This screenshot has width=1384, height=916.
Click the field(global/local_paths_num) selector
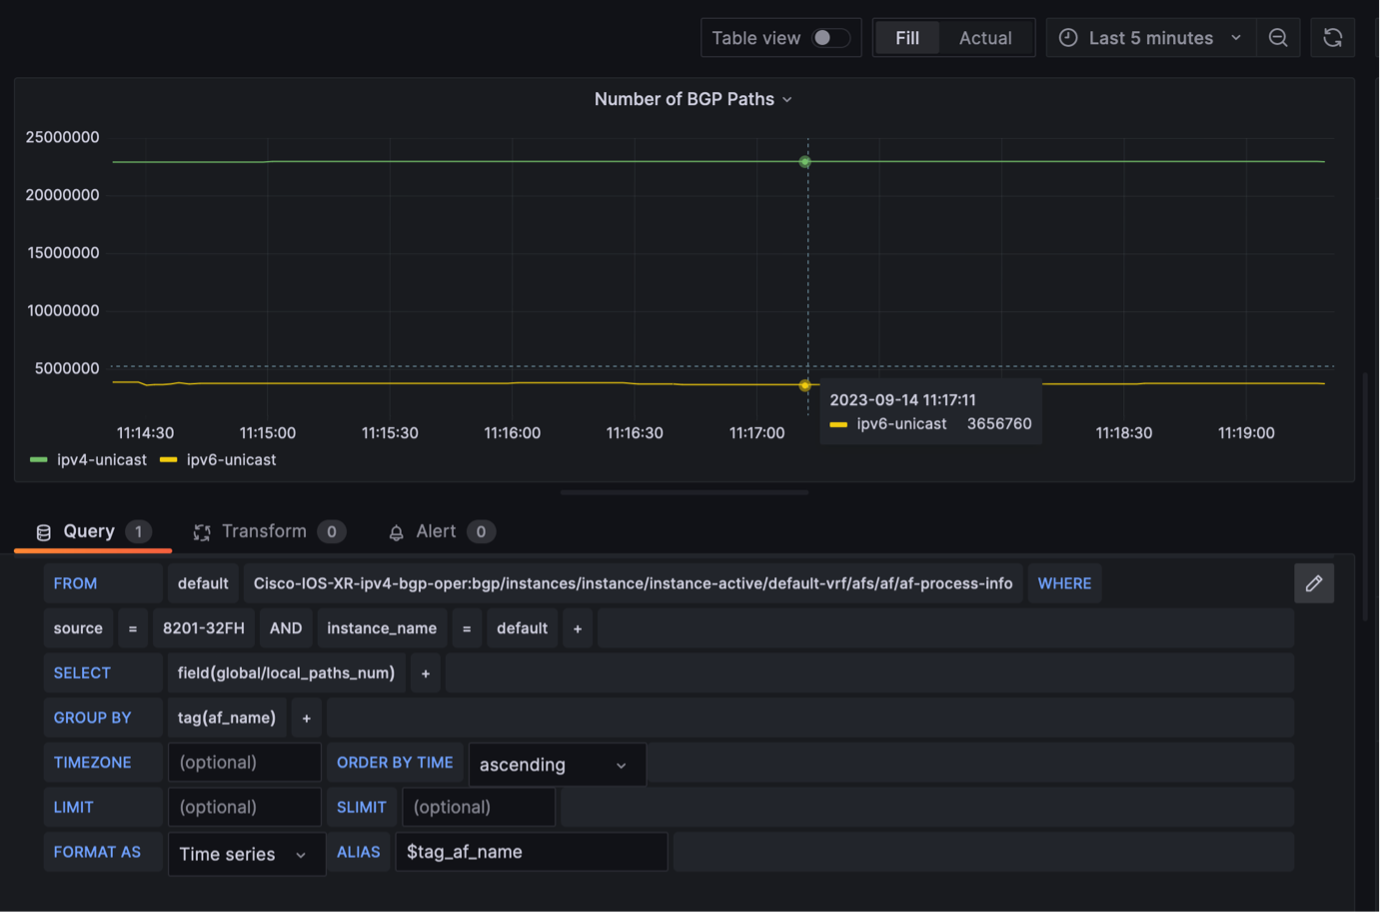pos(286,673)
